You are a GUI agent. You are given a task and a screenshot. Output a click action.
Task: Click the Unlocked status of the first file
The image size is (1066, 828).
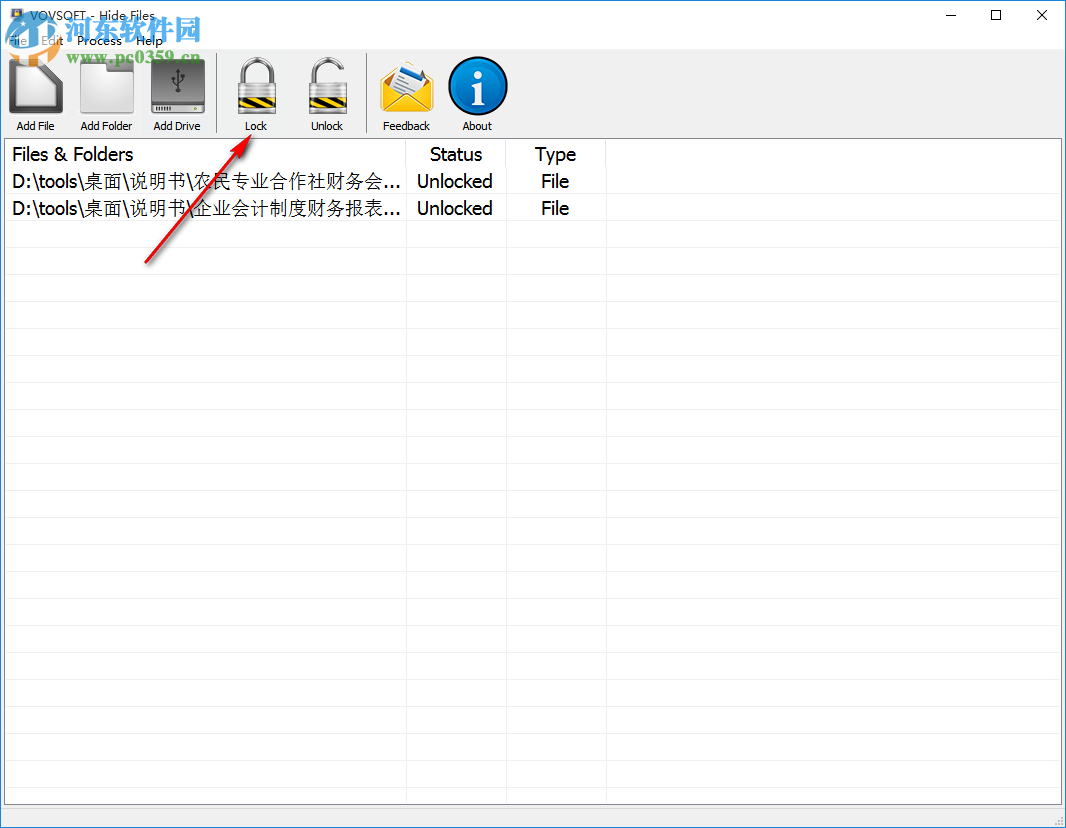[x=455, y=181]
